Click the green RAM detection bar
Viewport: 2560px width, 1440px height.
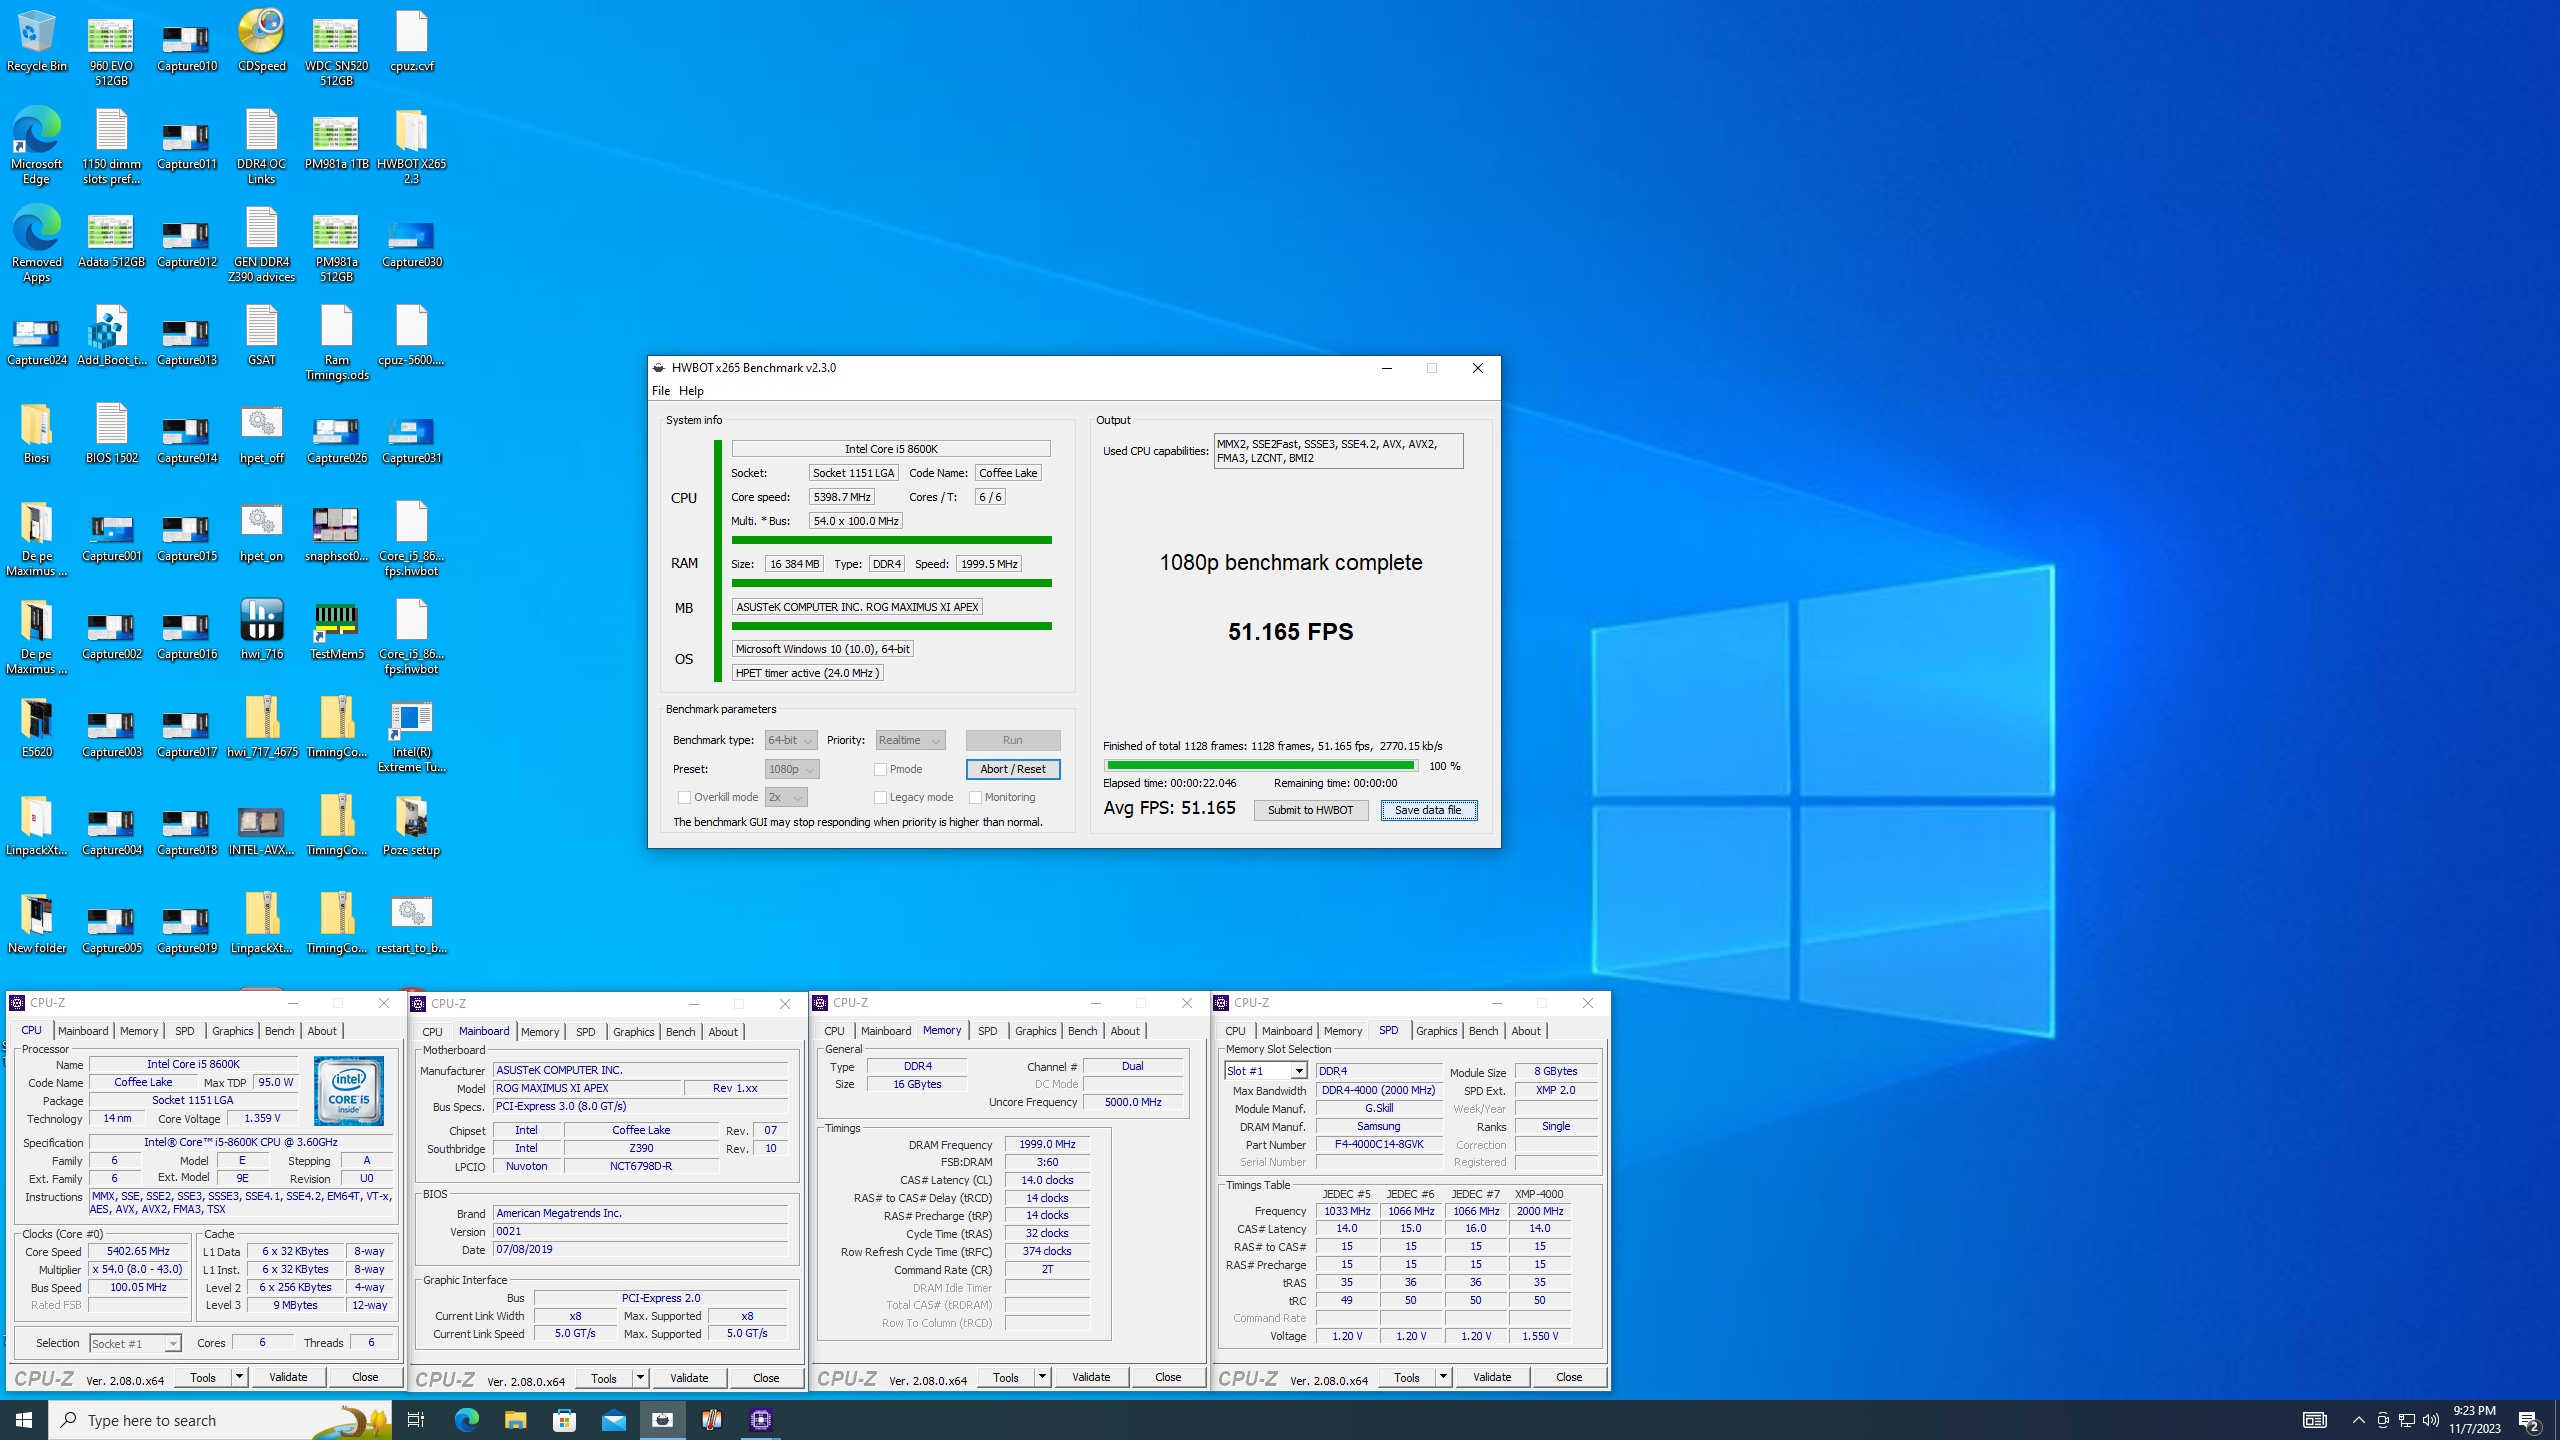coord(891,583)
